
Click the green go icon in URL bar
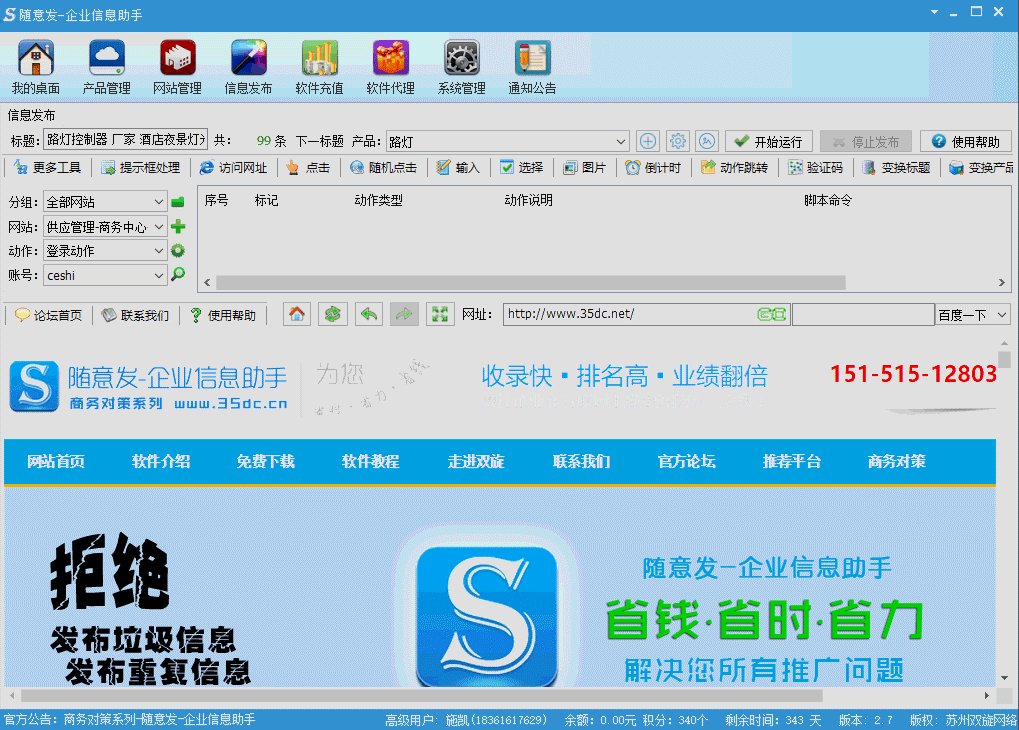pyautogui.click(x=771, y=315)
